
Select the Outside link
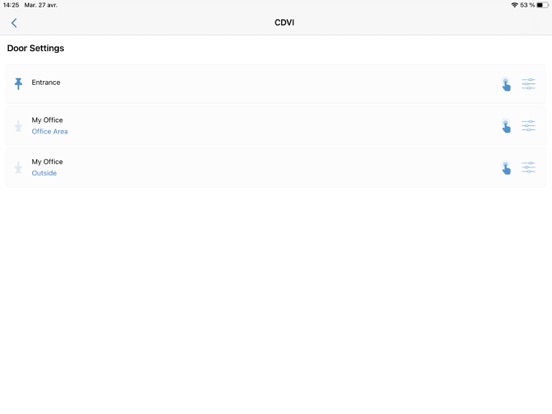click(44, 173)
